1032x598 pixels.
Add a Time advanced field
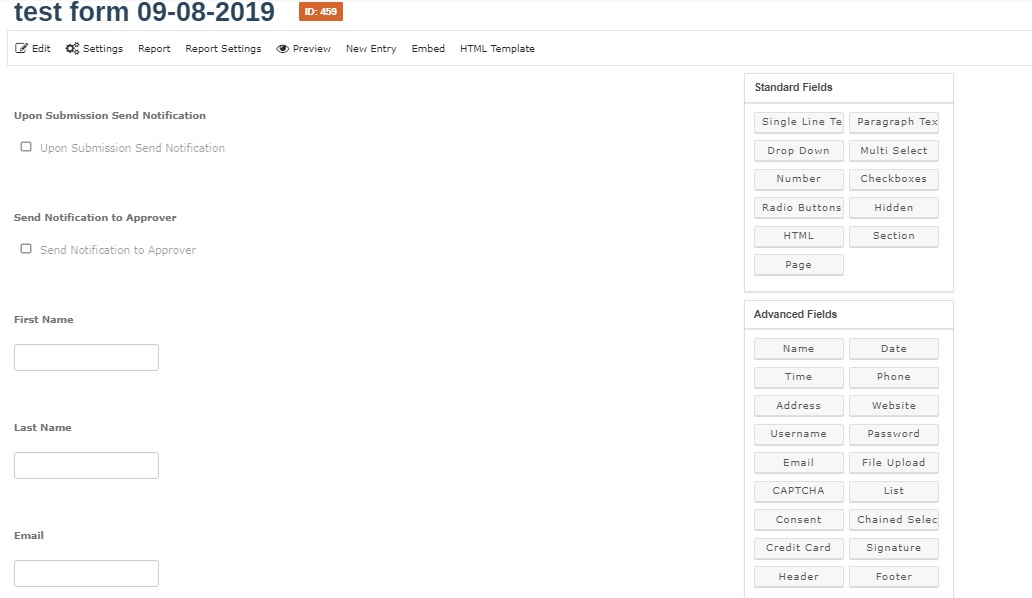798,377
